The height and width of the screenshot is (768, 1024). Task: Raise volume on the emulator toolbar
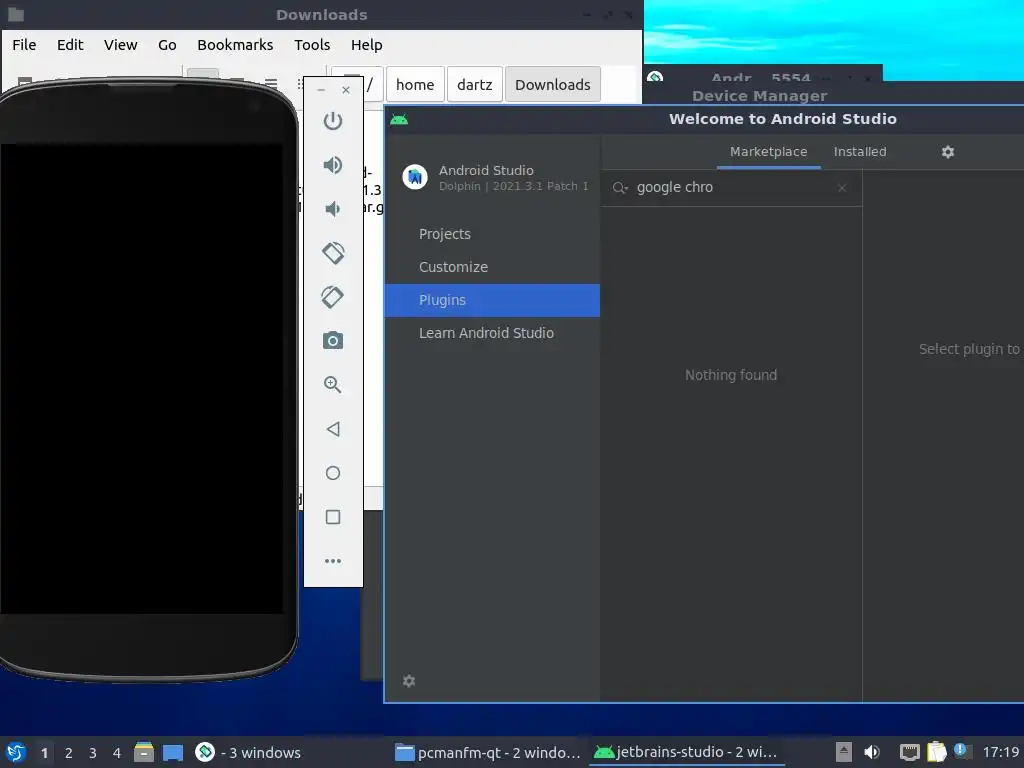[332, 165]
